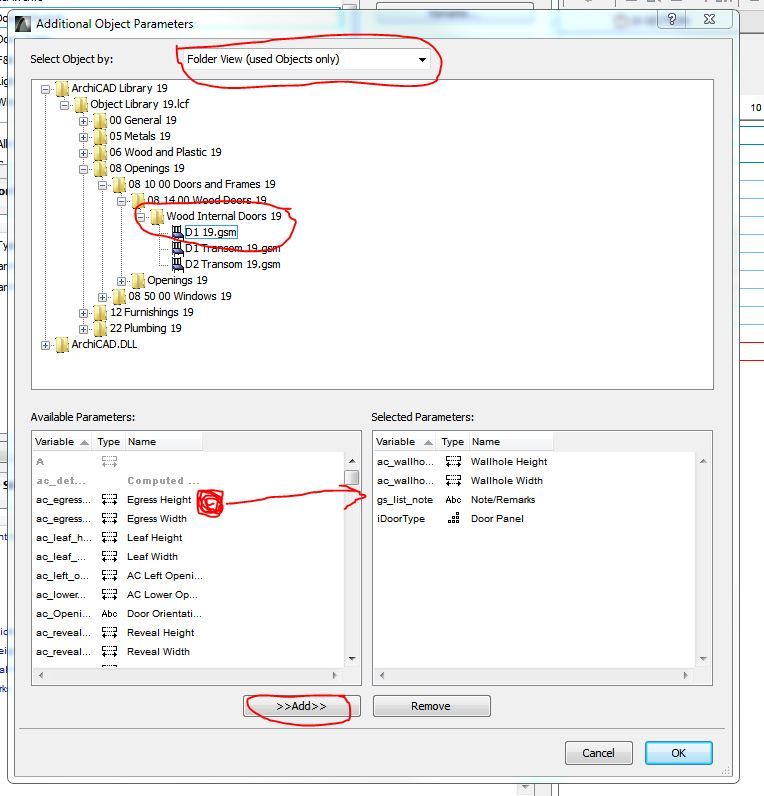This screenshot has height=796, width=764.
Task: Click available parameters horizontal scroll right arrow
Action: (x=334, y=675)
